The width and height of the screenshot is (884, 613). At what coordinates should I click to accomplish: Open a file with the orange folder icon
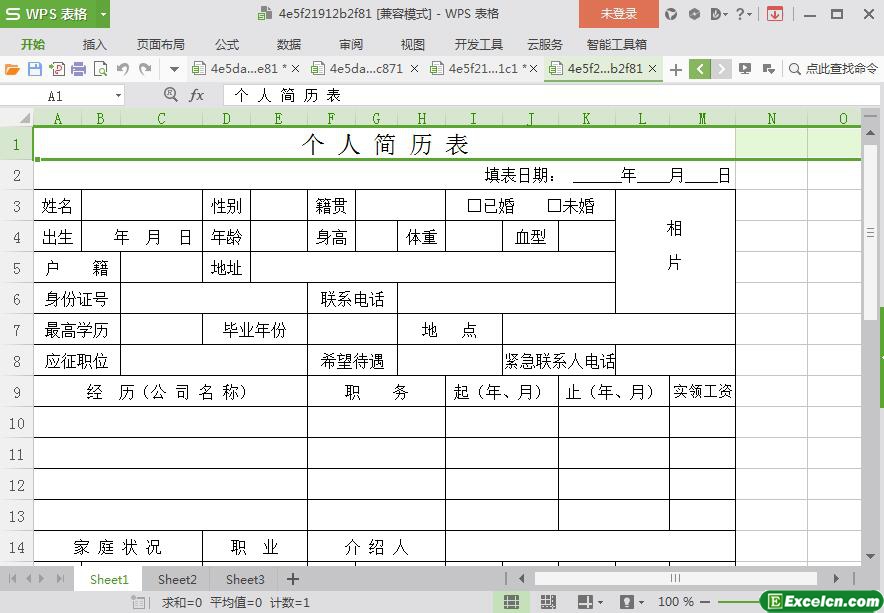coord(12,69)
